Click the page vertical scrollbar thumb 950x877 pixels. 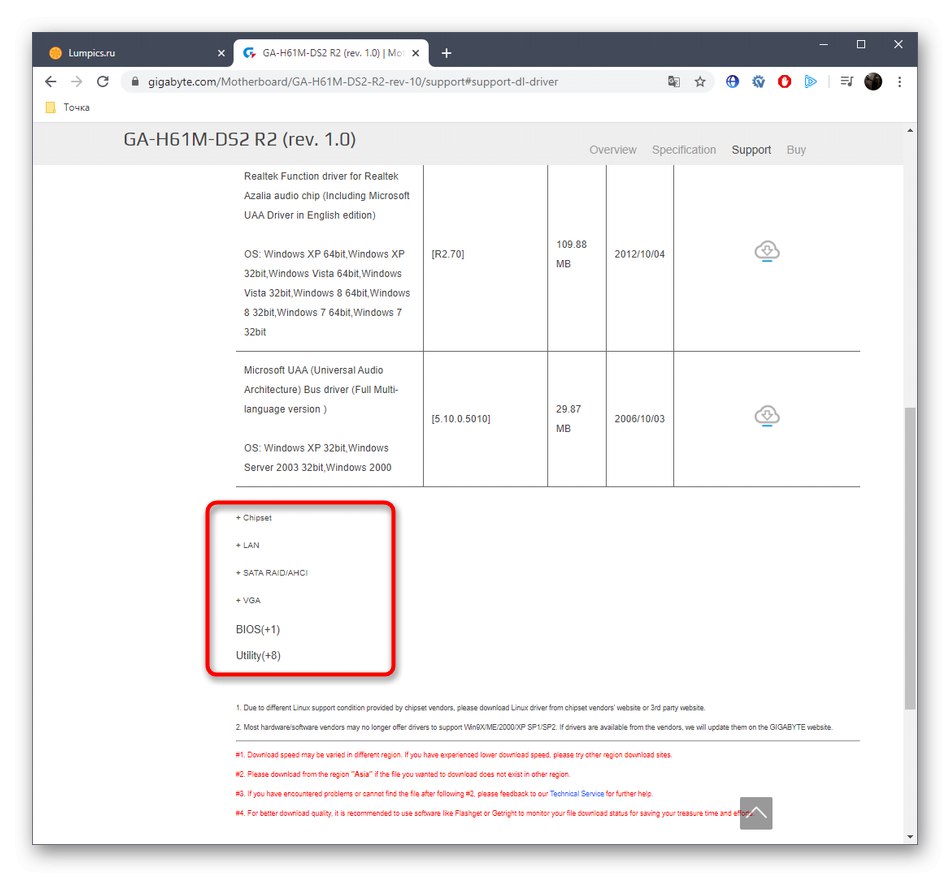[x=909, y=558]
